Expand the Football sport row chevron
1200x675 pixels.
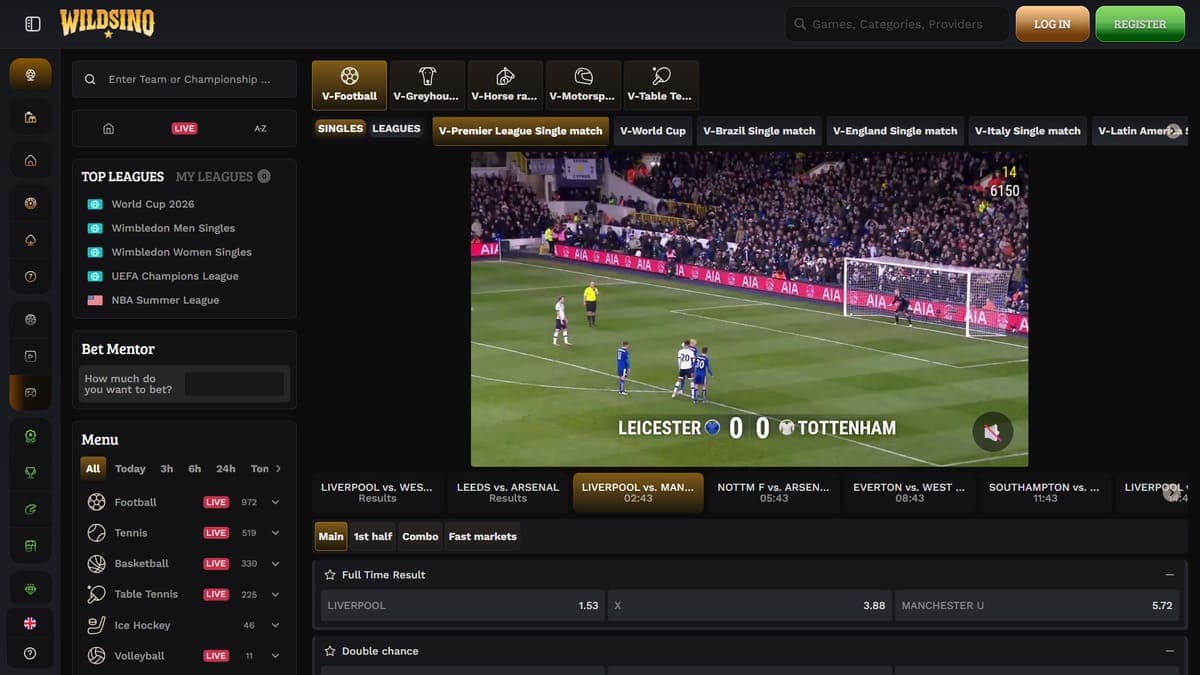click(x=275, y=502)
